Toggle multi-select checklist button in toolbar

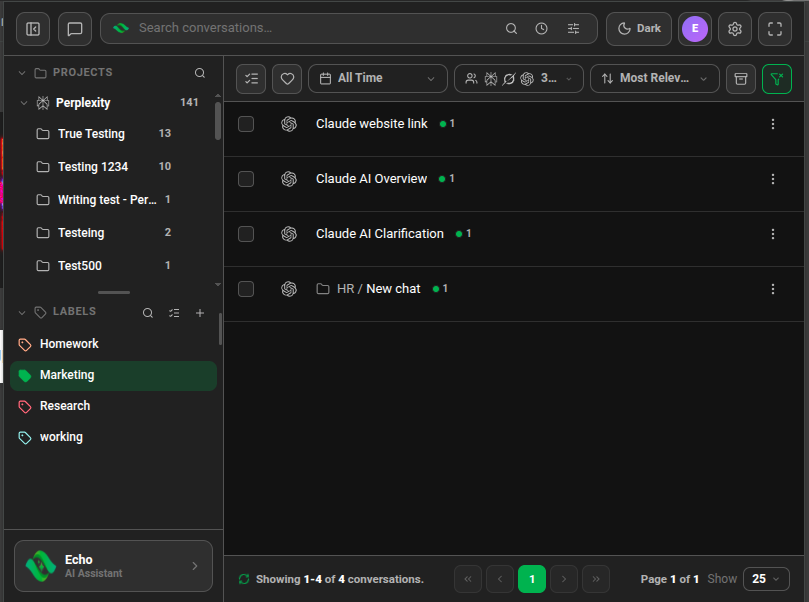251,79
